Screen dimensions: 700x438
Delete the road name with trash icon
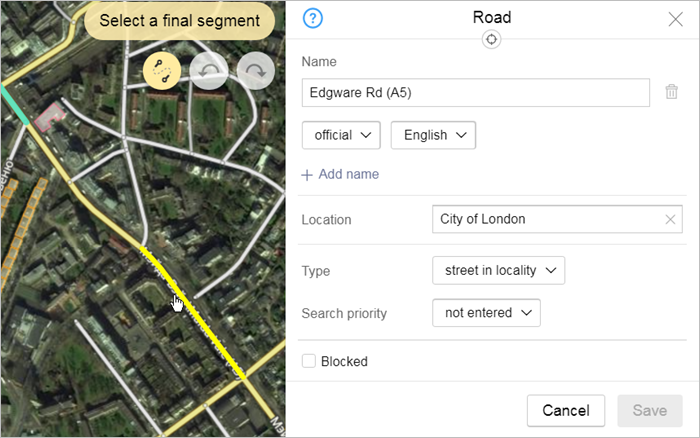(x=672, y=92)
